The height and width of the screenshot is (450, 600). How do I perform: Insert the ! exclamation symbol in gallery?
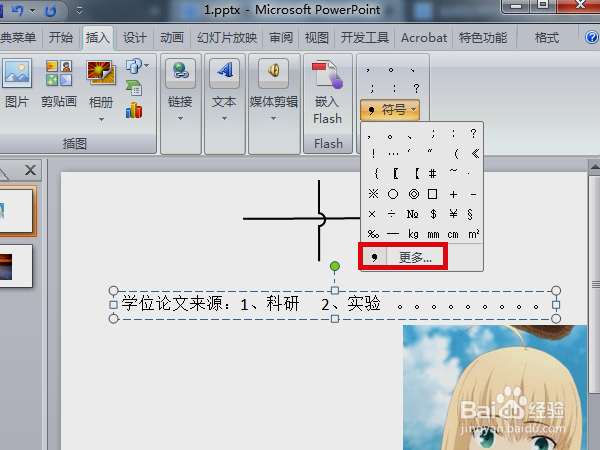373,153
